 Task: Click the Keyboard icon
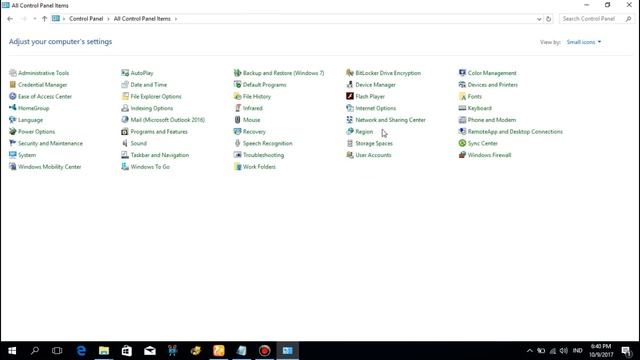point(462,108)
